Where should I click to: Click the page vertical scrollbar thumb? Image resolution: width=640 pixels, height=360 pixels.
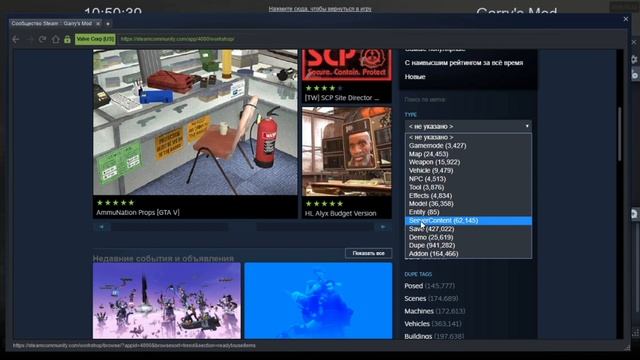click(620, 135)
